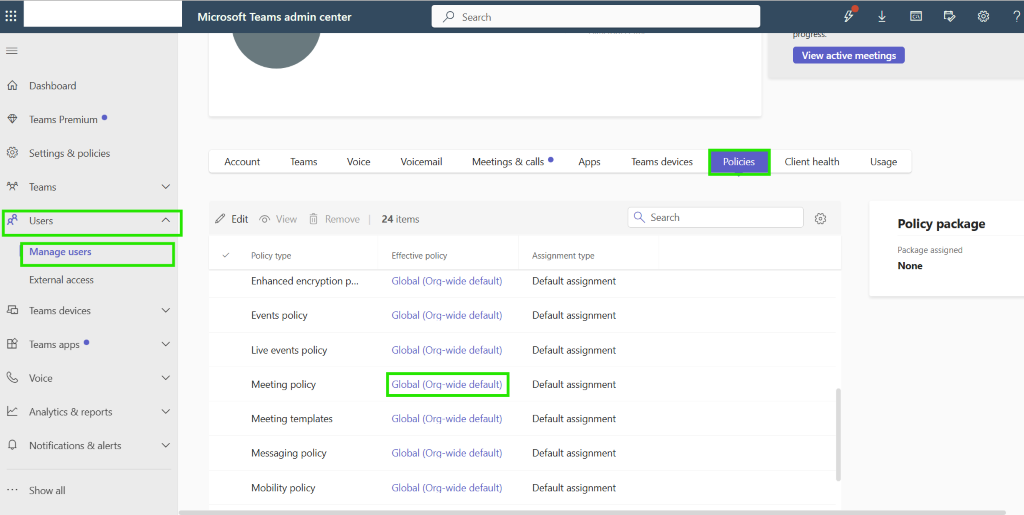
Task: Click the policy table vertical scrollbar
Action: [x=839, y=435]
